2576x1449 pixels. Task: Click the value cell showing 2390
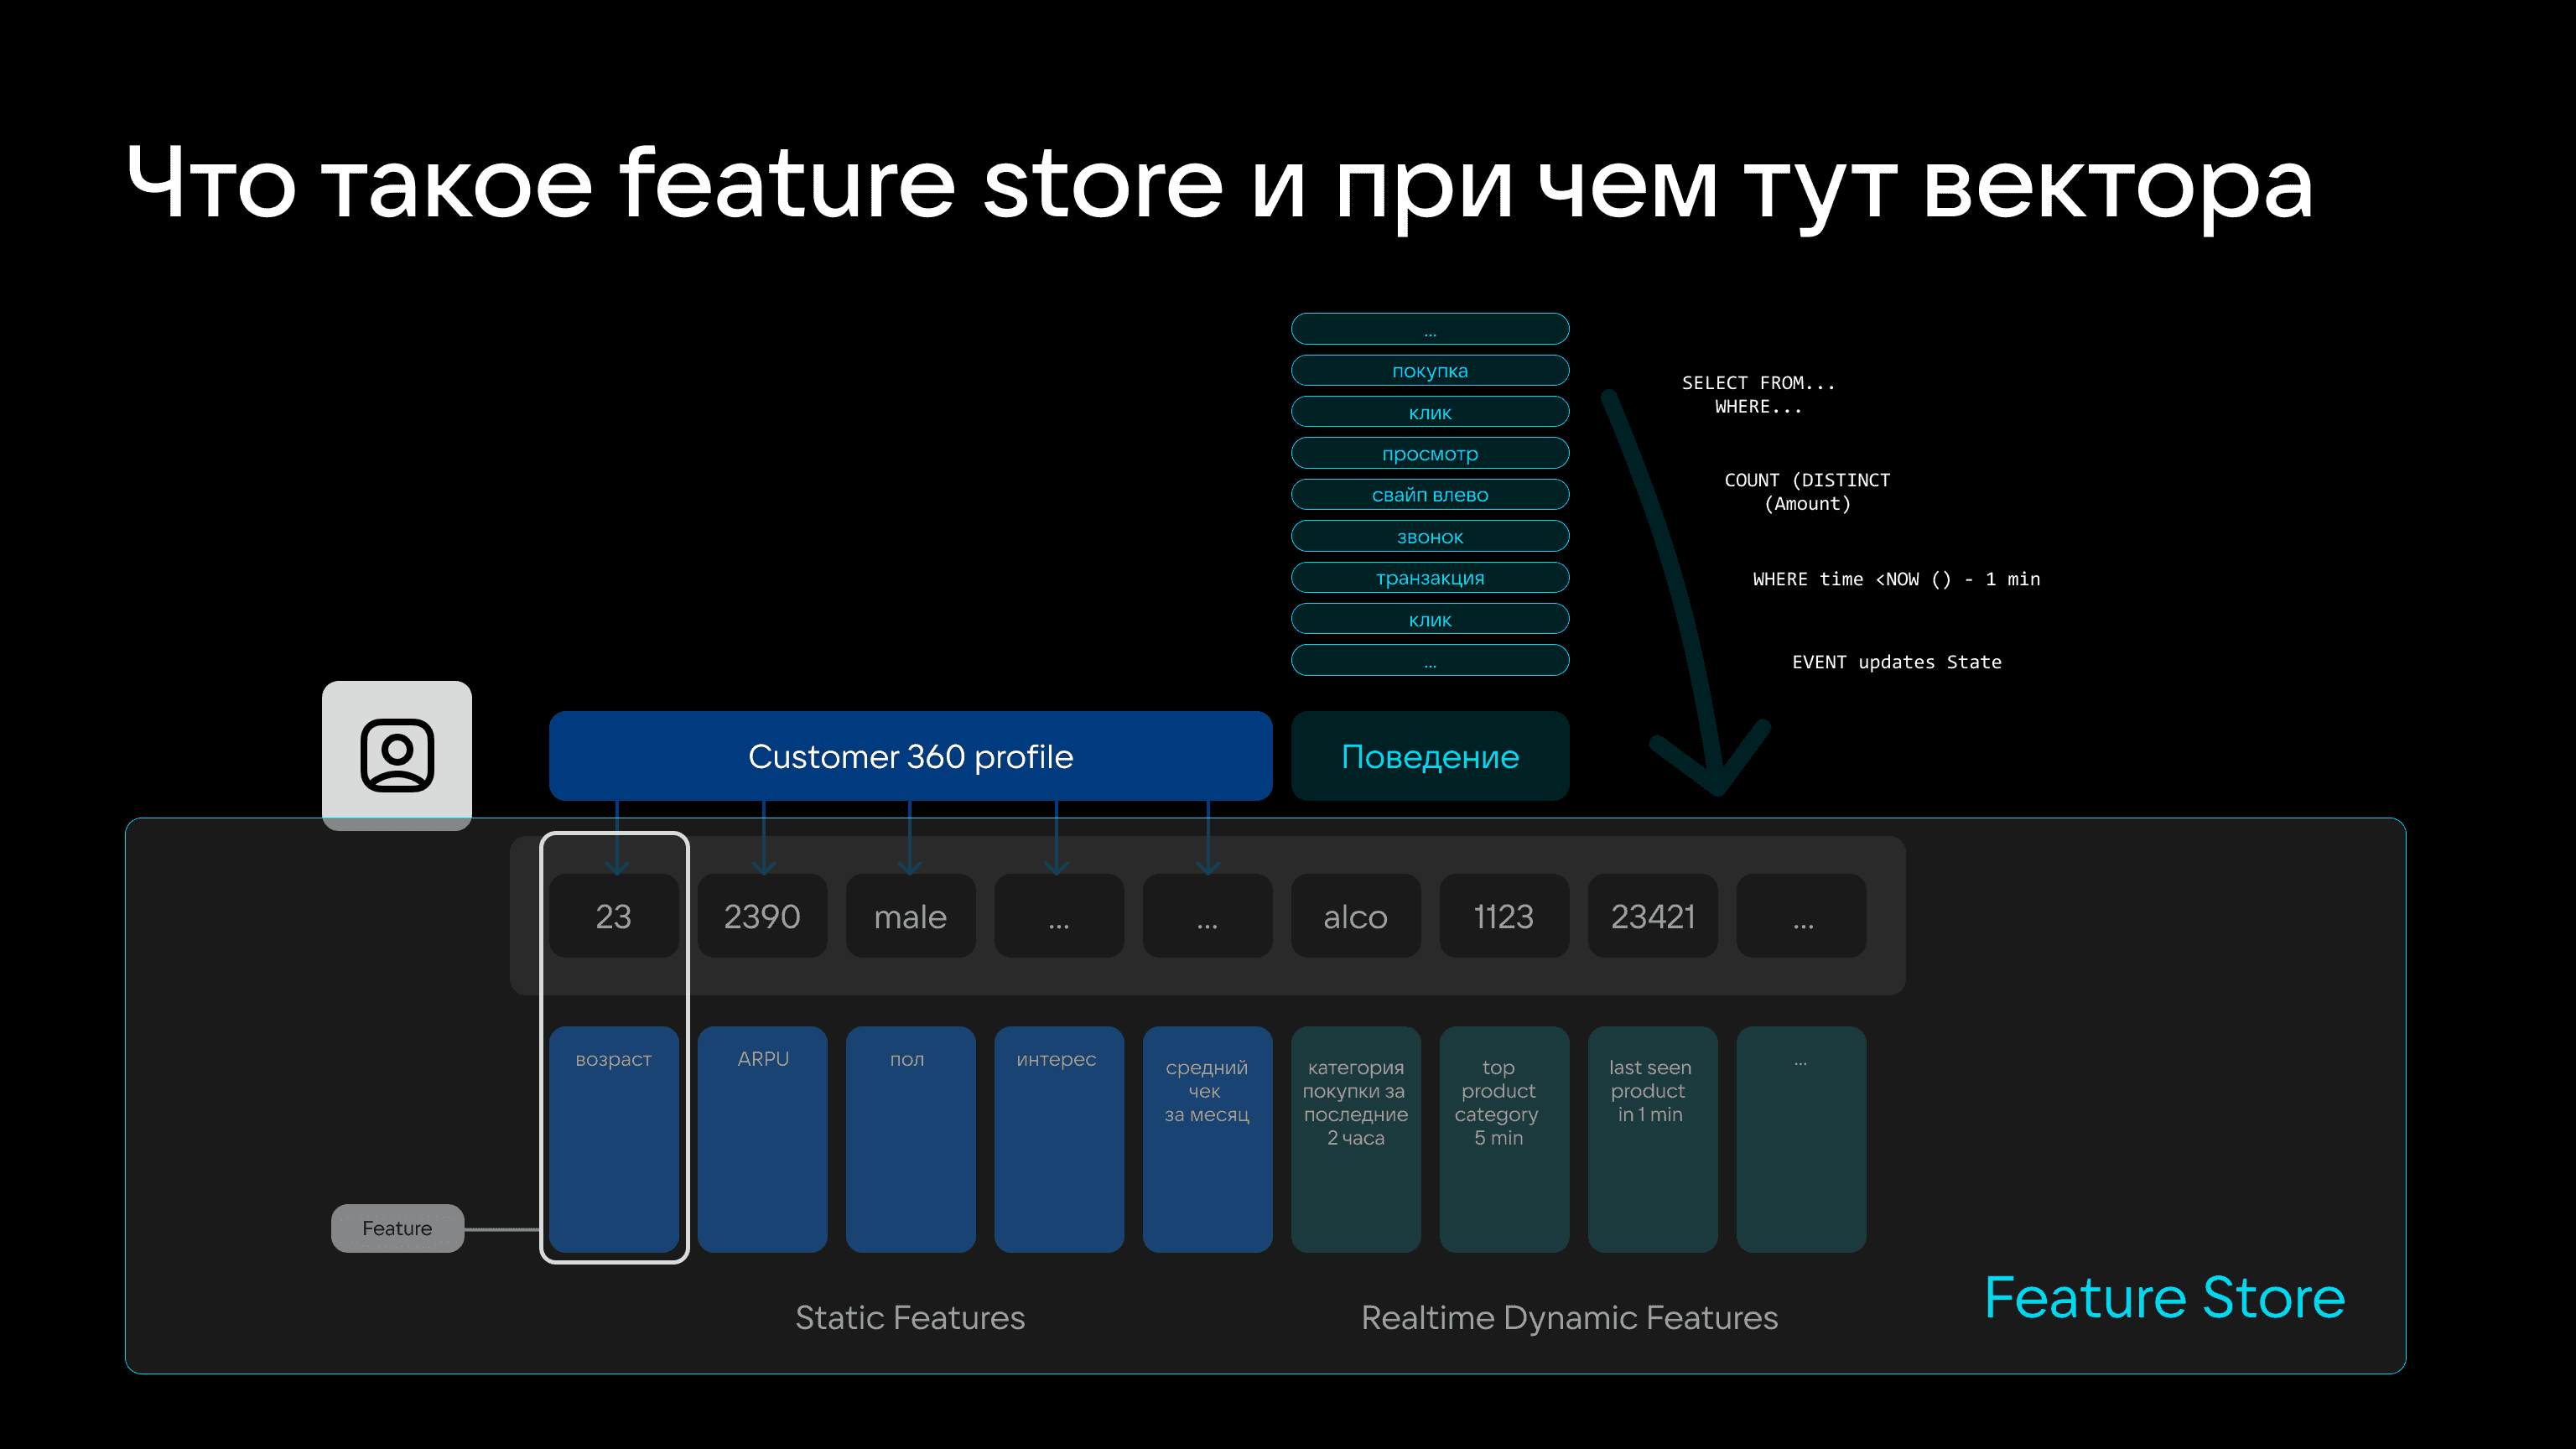(x=762, y=916)
